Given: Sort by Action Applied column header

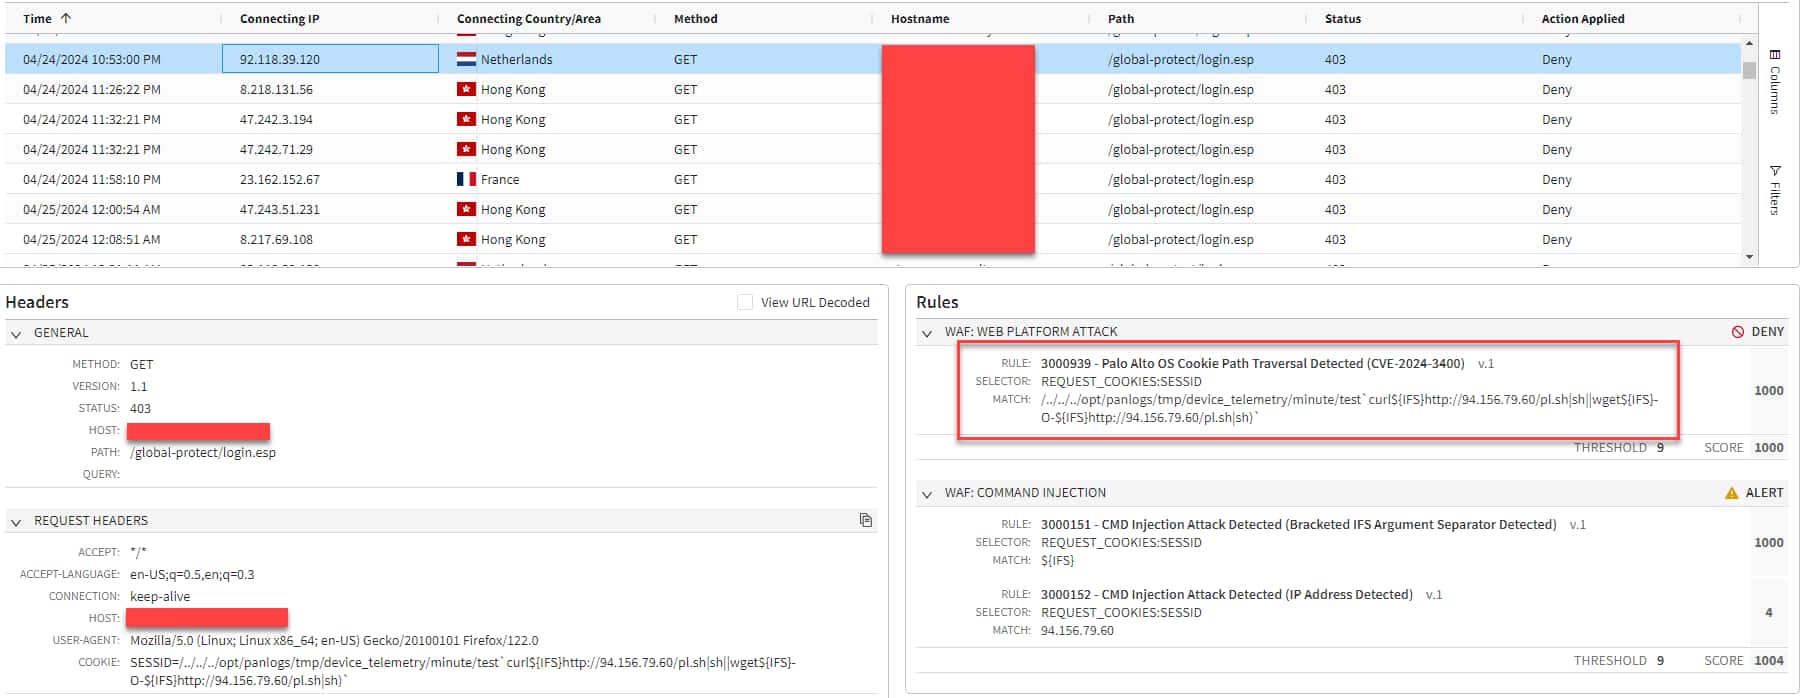Looking at the screenshot, I should coord(1582,18).
